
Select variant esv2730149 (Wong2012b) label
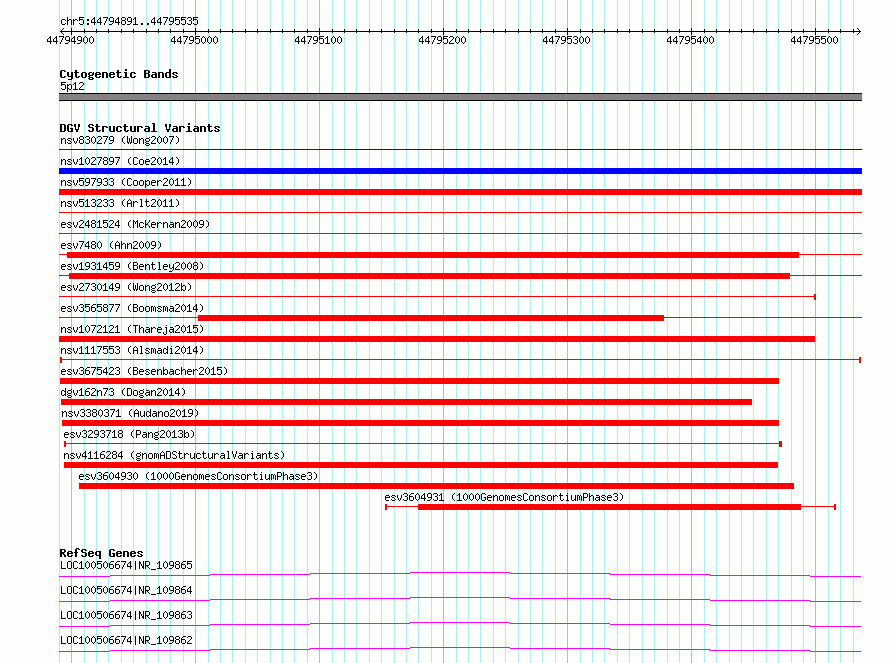126,287
